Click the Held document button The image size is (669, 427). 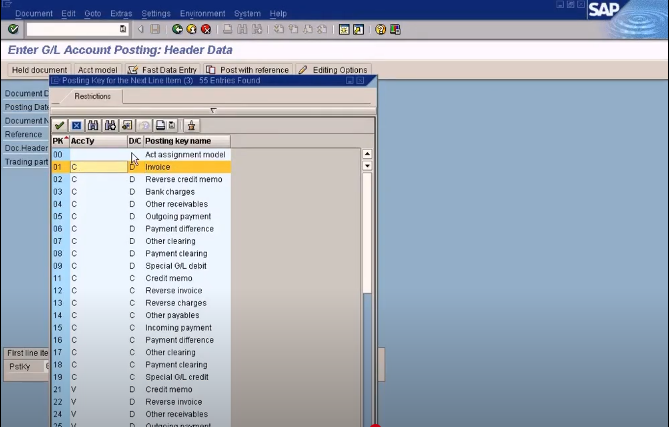pos(39,70)
